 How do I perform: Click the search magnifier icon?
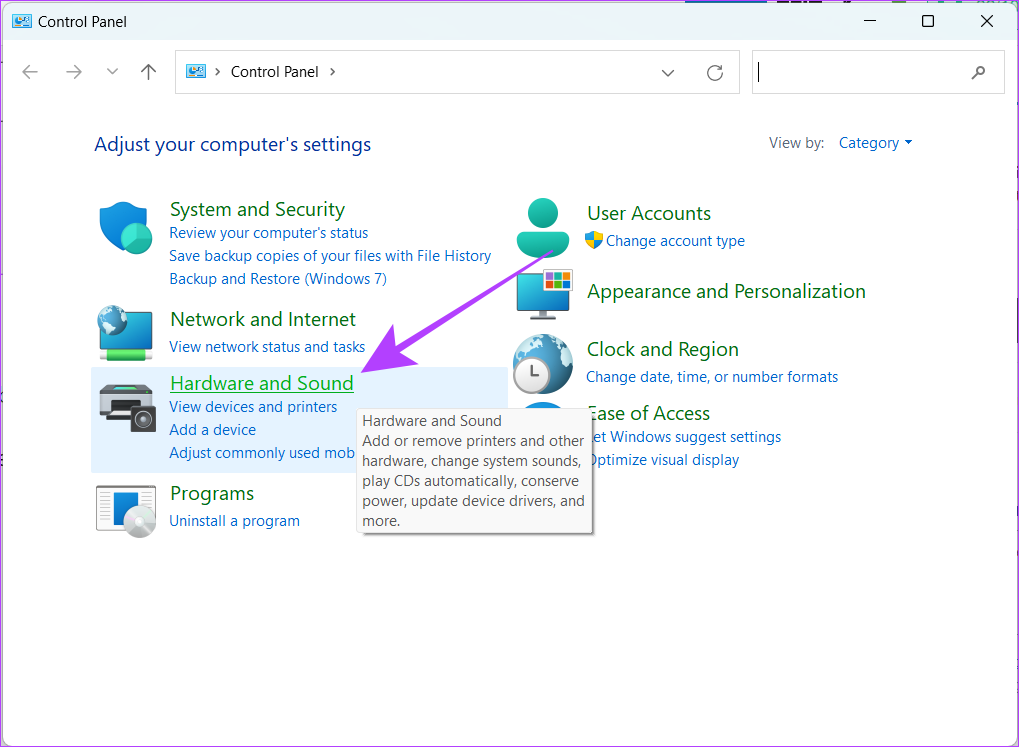[x=977, y=72]
